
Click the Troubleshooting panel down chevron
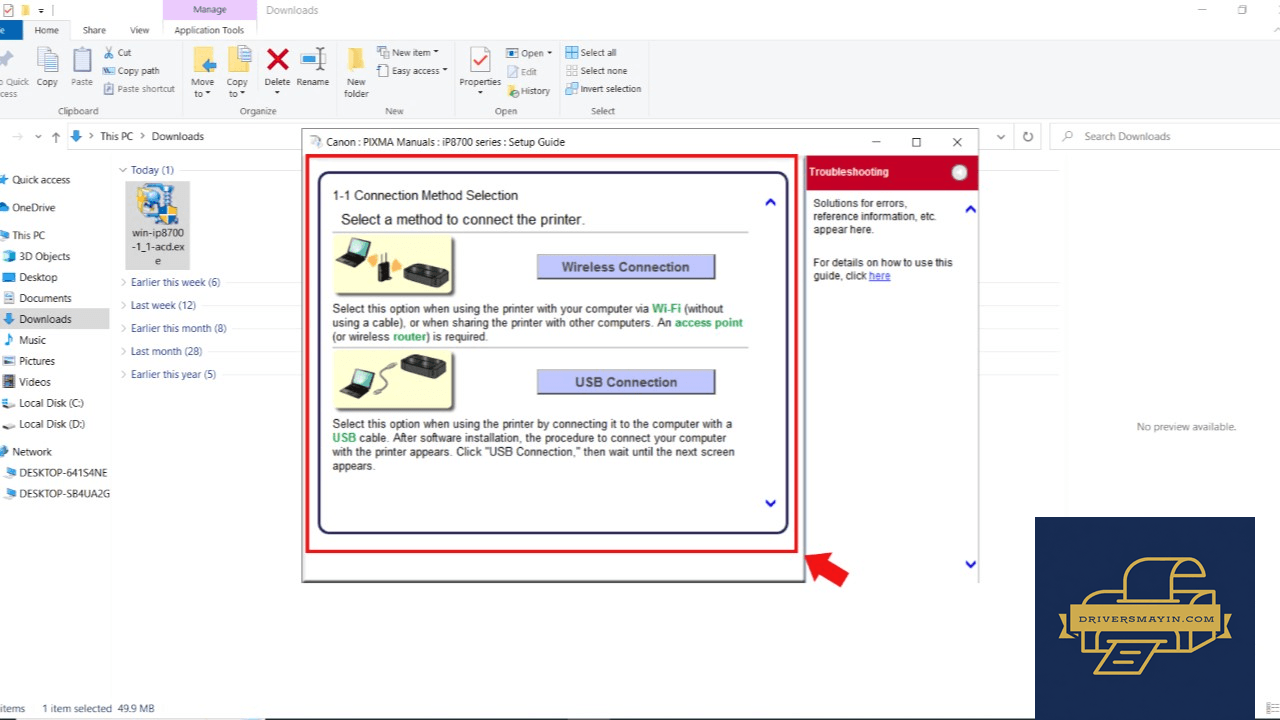tap(970, 564)
